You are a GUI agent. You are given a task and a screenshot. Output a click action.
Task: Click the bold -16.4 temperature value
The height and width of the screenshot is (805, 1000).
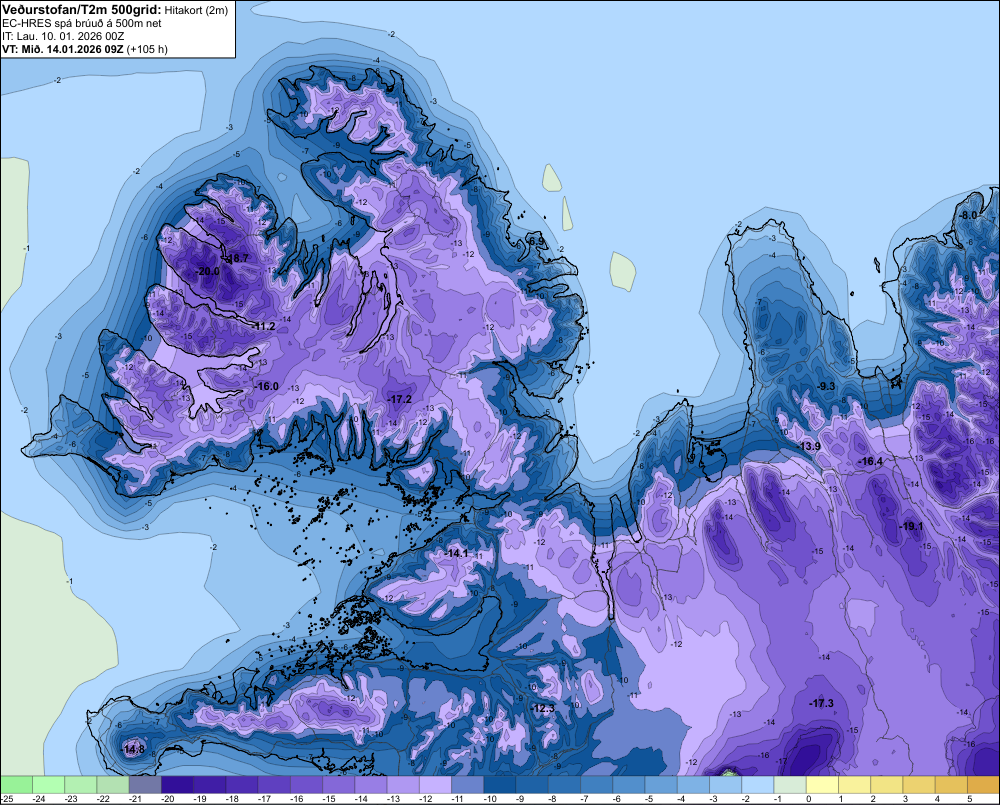[871, 461]
